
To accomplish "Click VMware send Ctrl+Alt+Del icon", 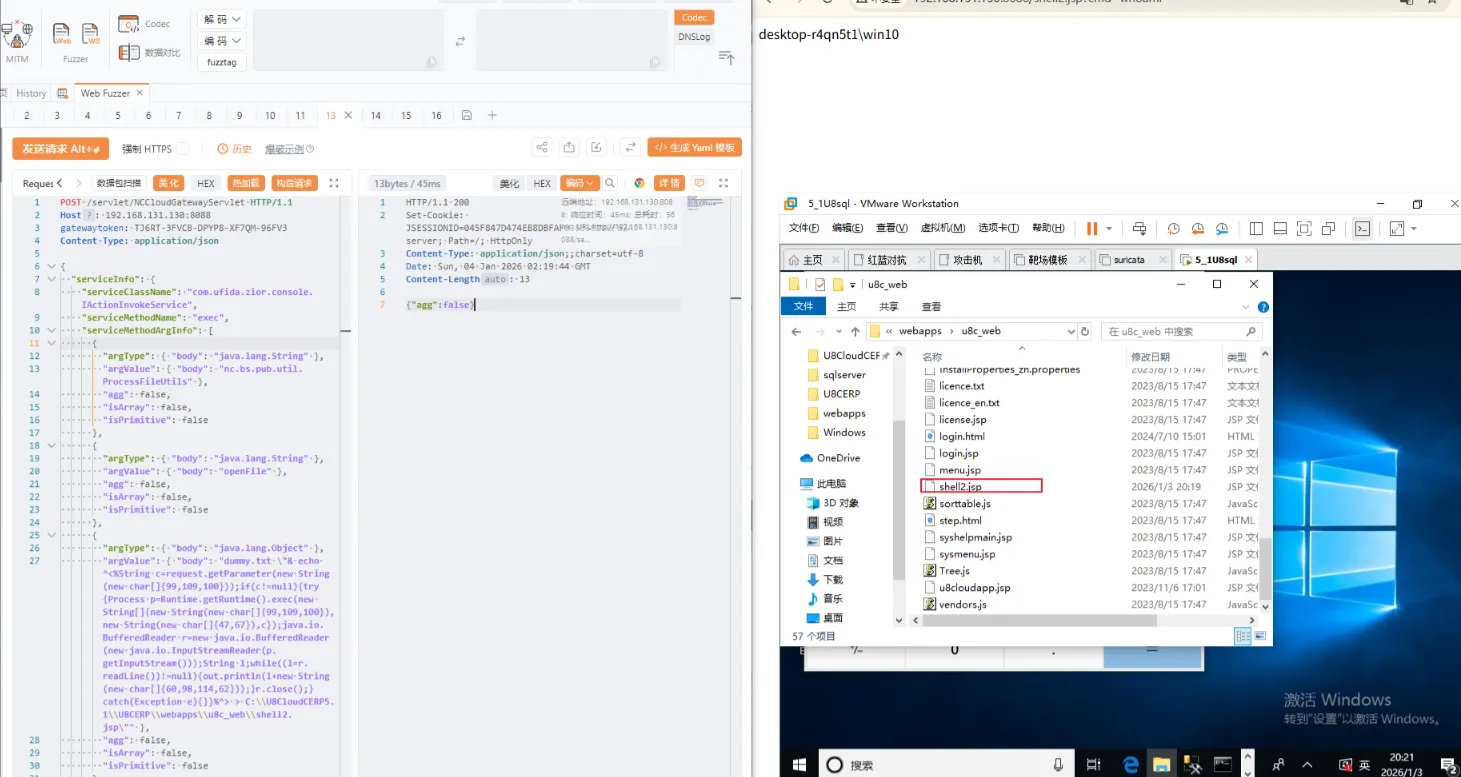I will point(1140,229).
